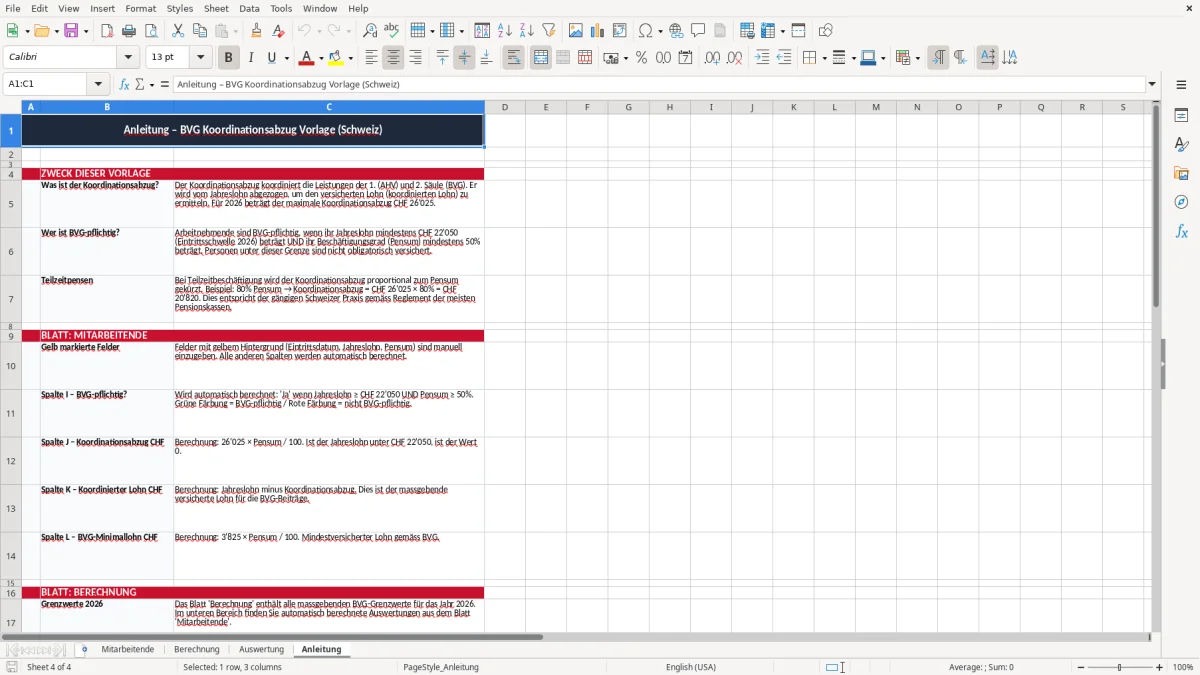Click the Export as PDF icon

(x=107, y=31)
